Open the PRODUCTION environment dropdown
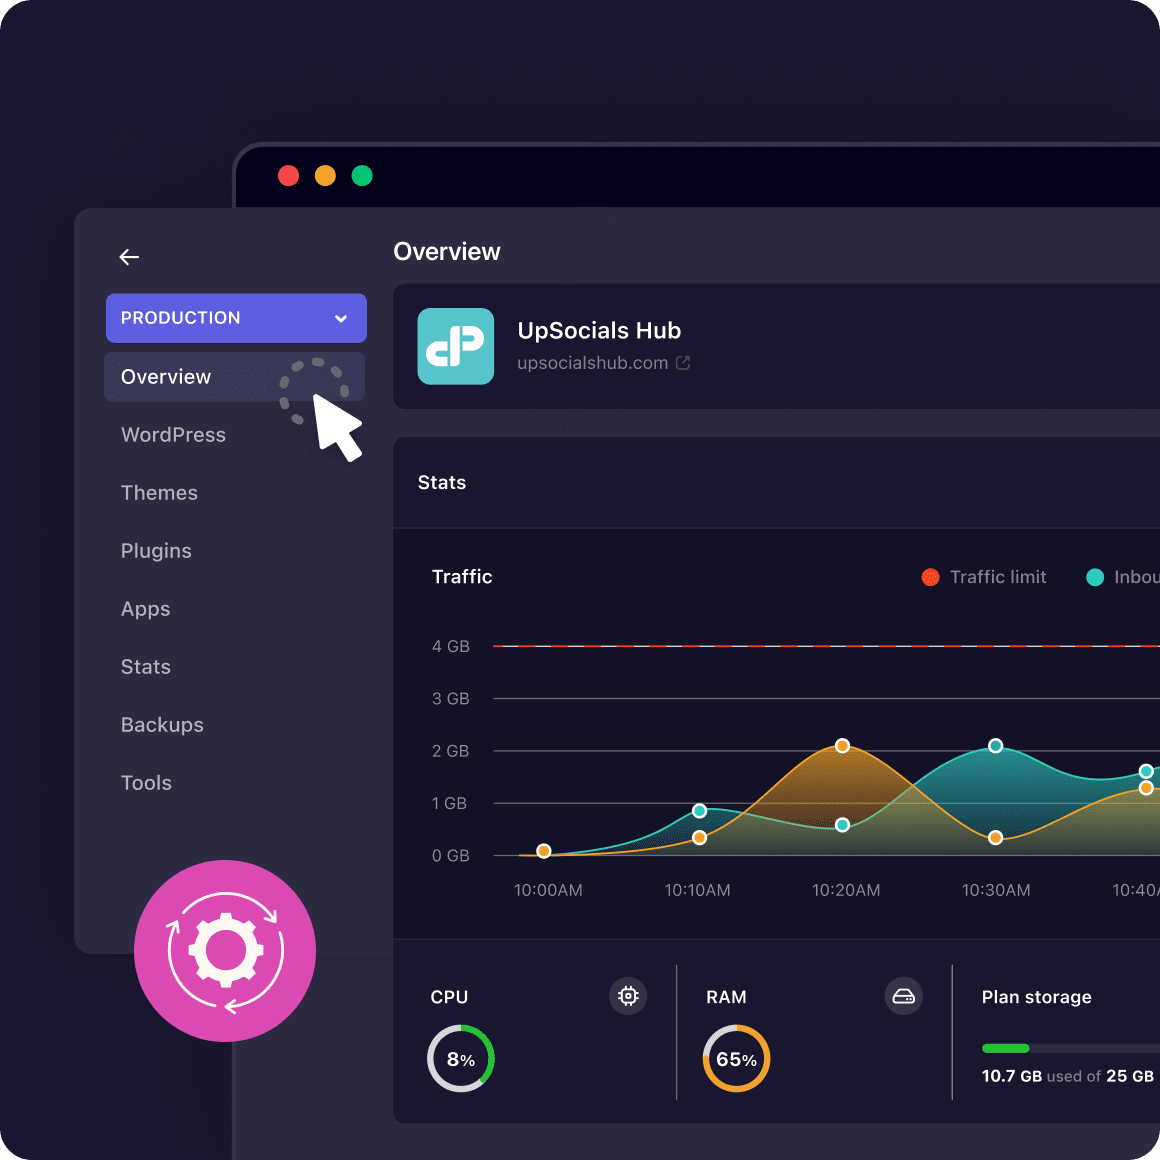 click(236, 318)
